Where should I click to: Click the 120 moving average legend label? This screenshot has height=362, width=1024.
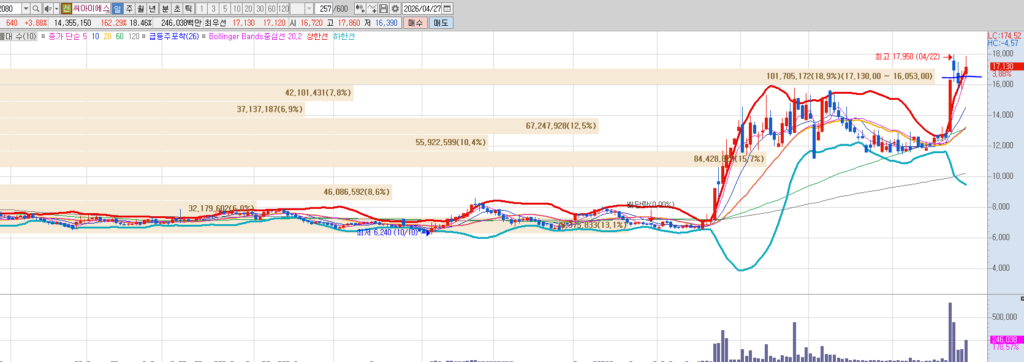(134, 36)
